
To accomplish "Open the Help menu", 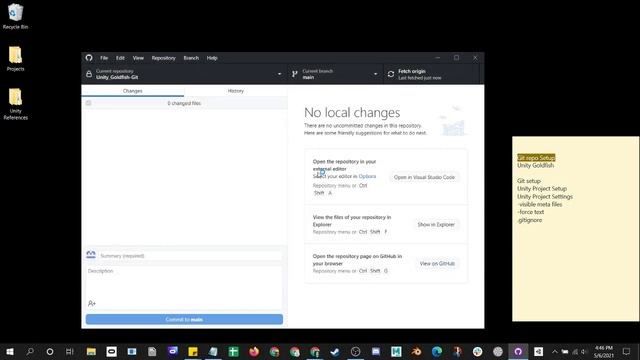I will 212,58.
